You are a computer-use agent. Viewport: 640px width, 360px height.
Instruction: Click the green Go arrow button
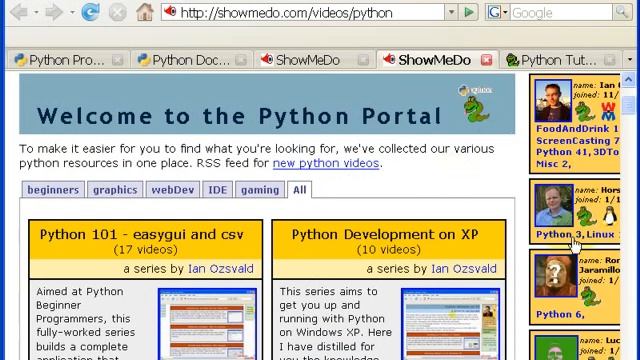click(469, 12)
